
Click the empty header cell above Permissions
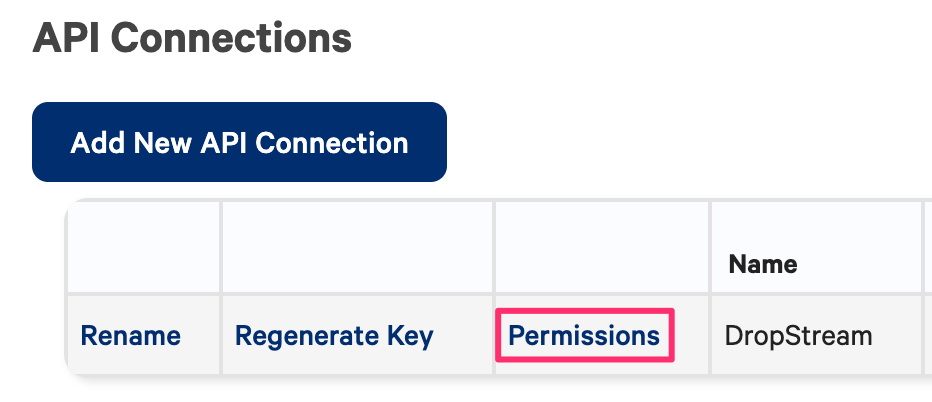coord(601,248)
